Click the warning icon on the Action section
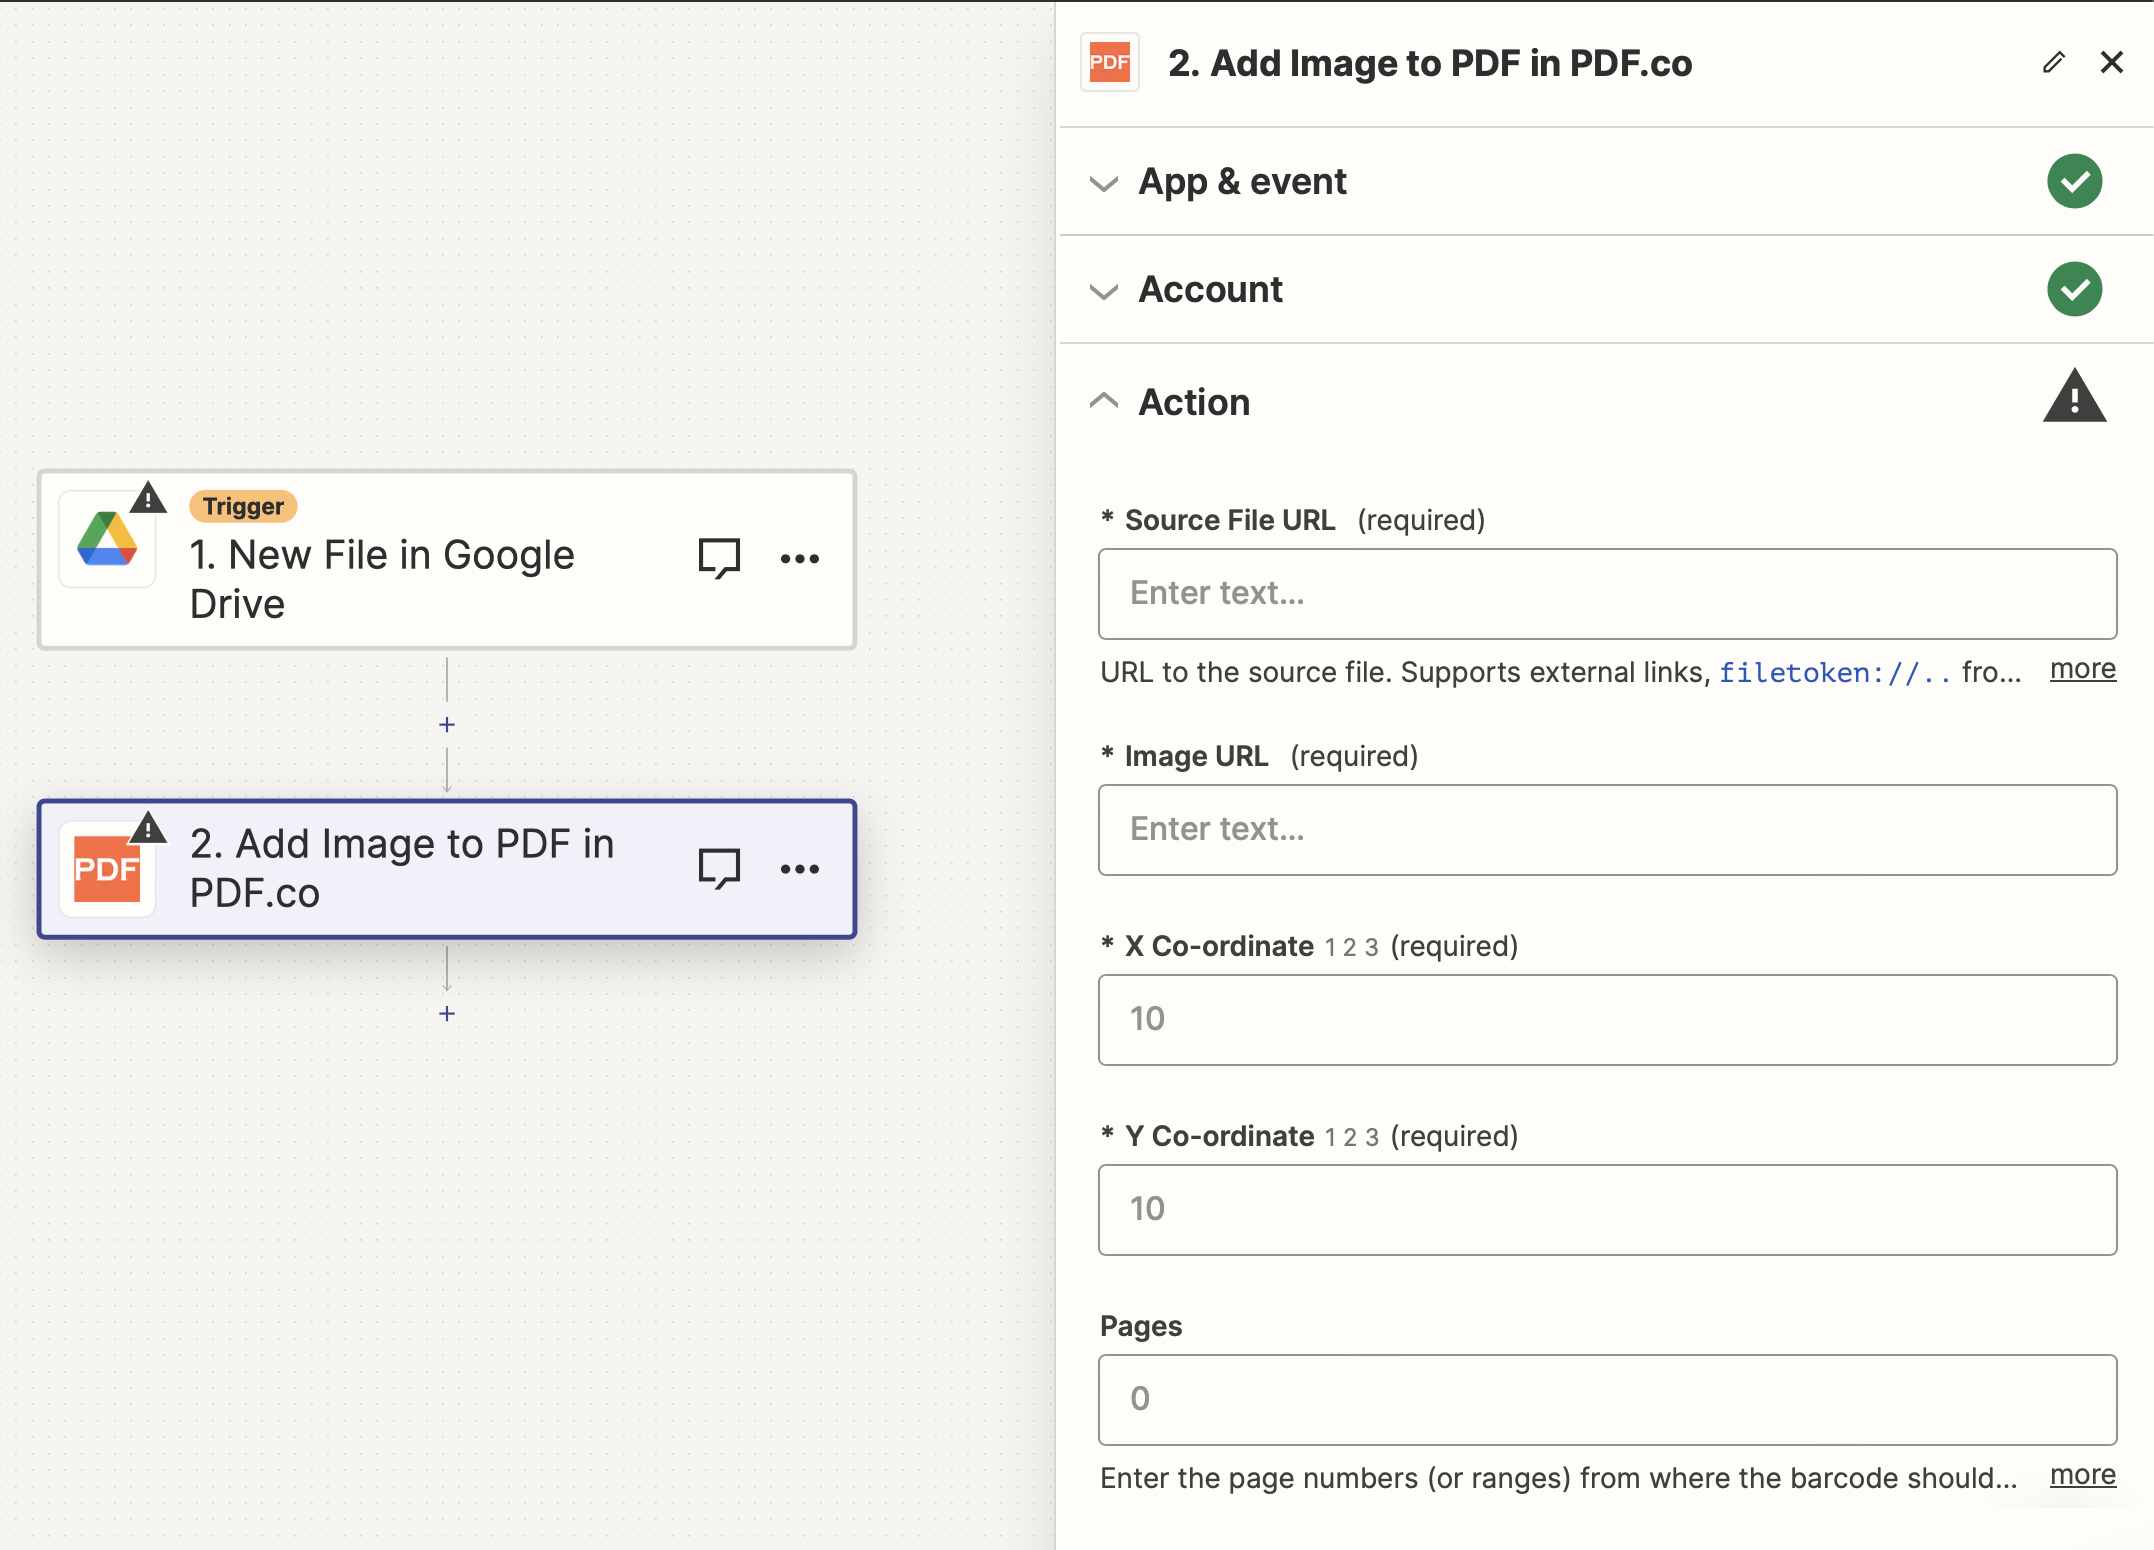The height and width of the screenshot is (1550, 2154). (x=2076, y=396)
